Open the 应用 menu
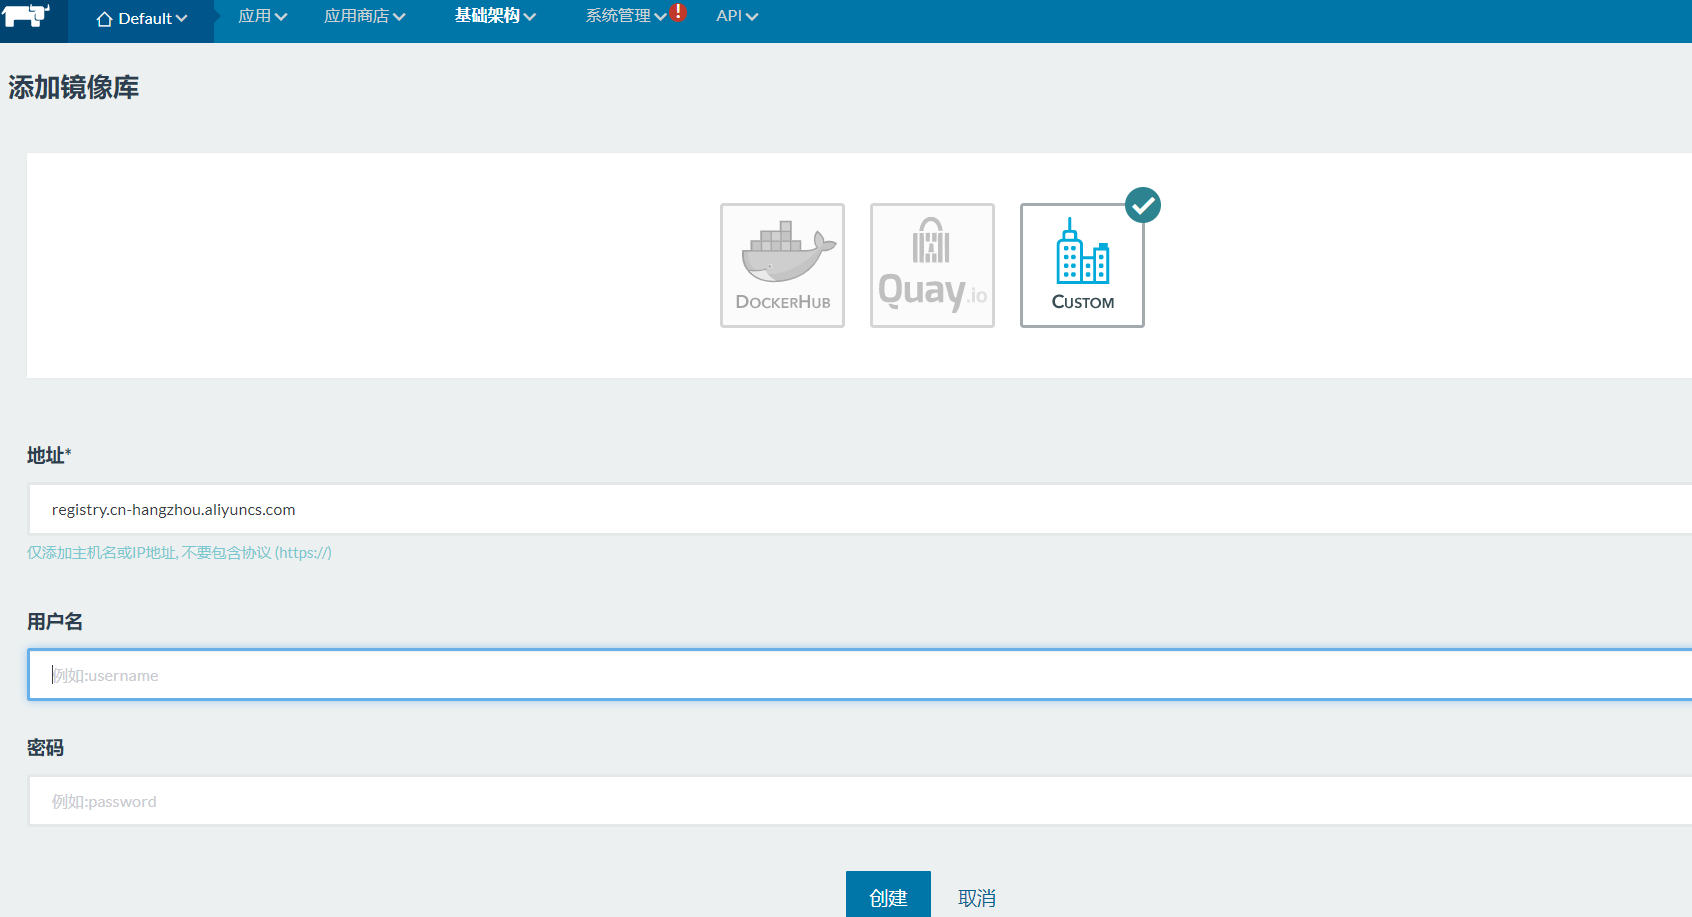 point(263,16)
